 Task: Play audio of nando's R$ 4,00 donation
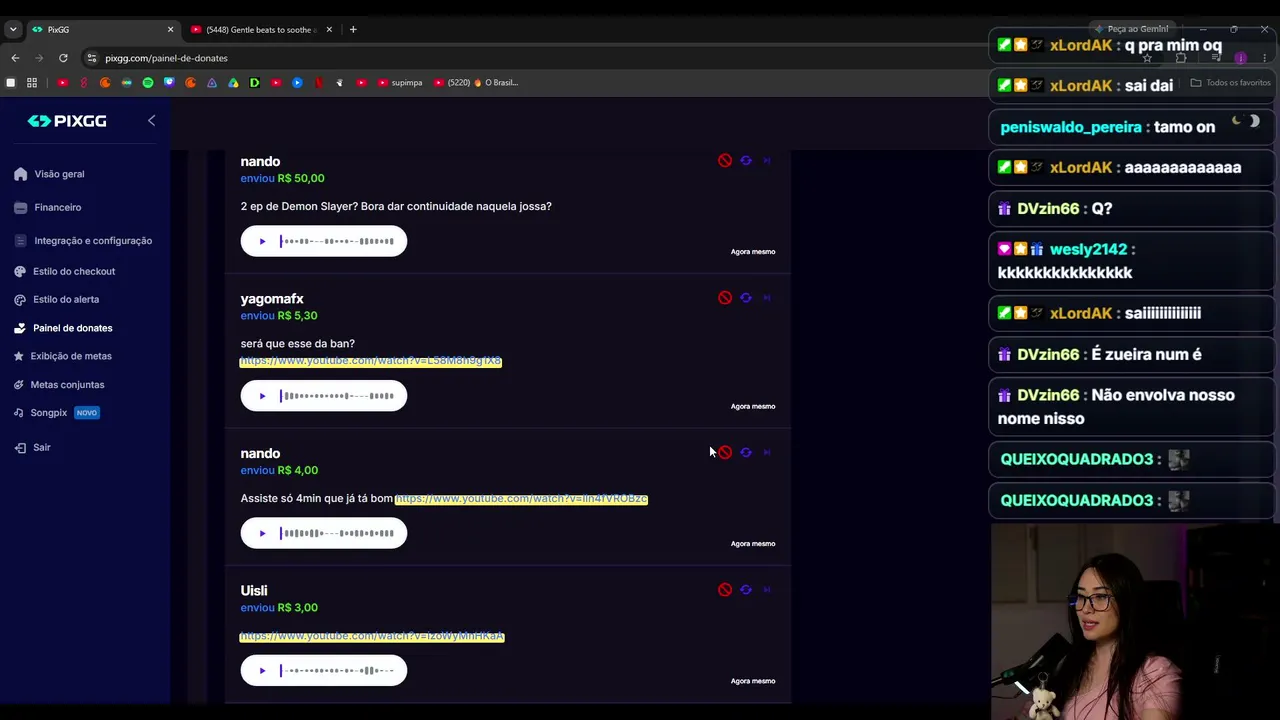(262, 533)
